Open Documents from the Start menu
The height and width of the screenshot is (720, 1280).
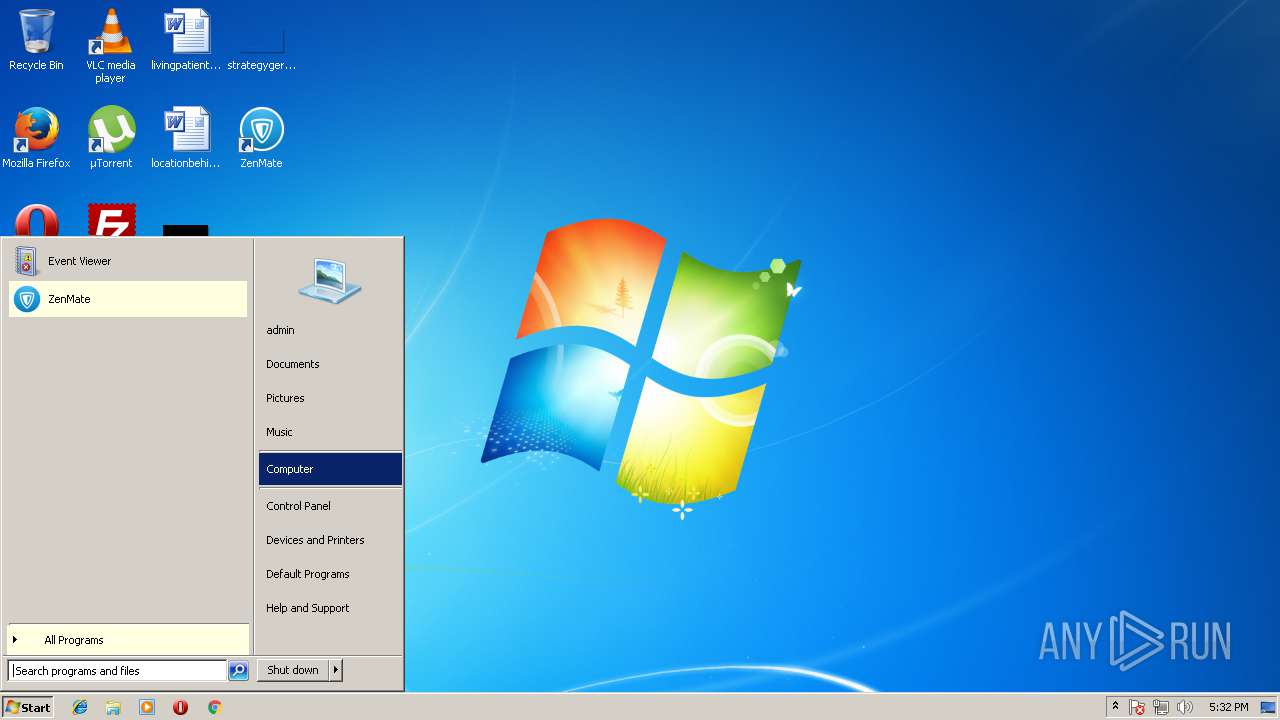click(x=330, y=364)
